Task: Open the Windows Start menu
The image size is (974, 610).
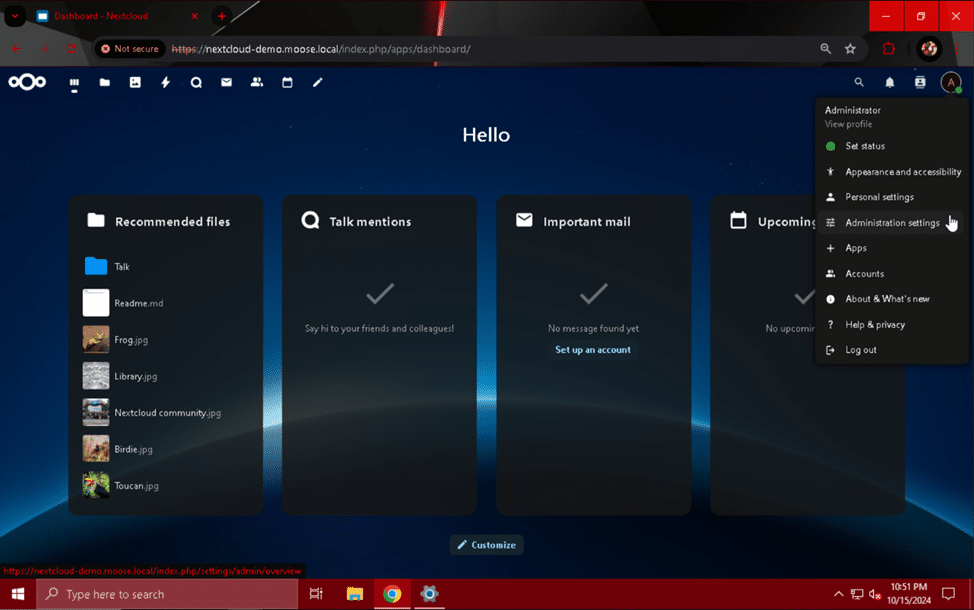Action: [x=18, y=594]
